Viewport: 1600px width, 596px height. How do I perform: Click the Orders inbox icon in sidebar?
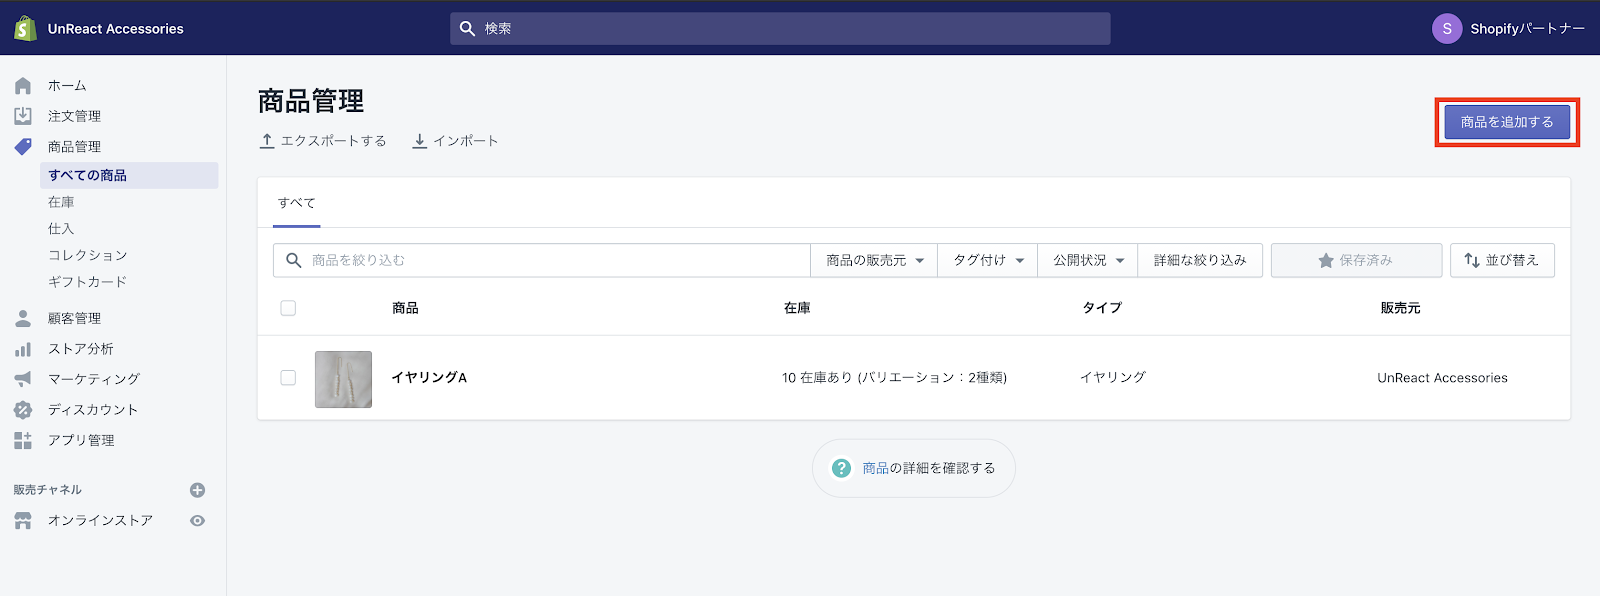23,116
